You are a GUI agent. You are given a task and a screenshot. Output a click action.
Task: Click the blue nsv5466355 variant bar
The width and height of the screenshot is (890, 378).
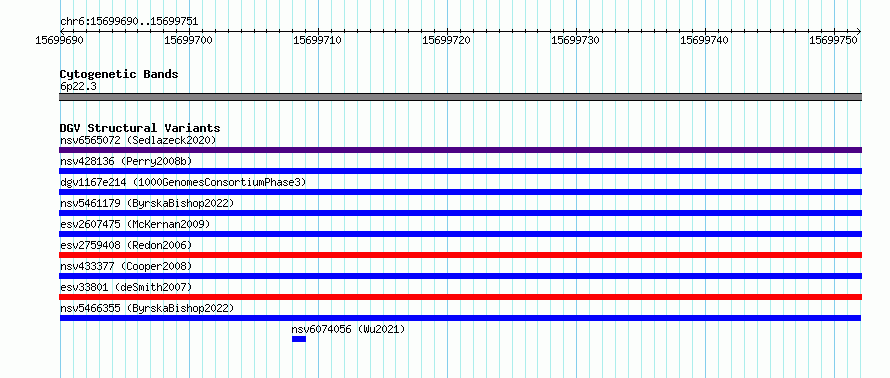pyautogui.click(x=460, y=318)
